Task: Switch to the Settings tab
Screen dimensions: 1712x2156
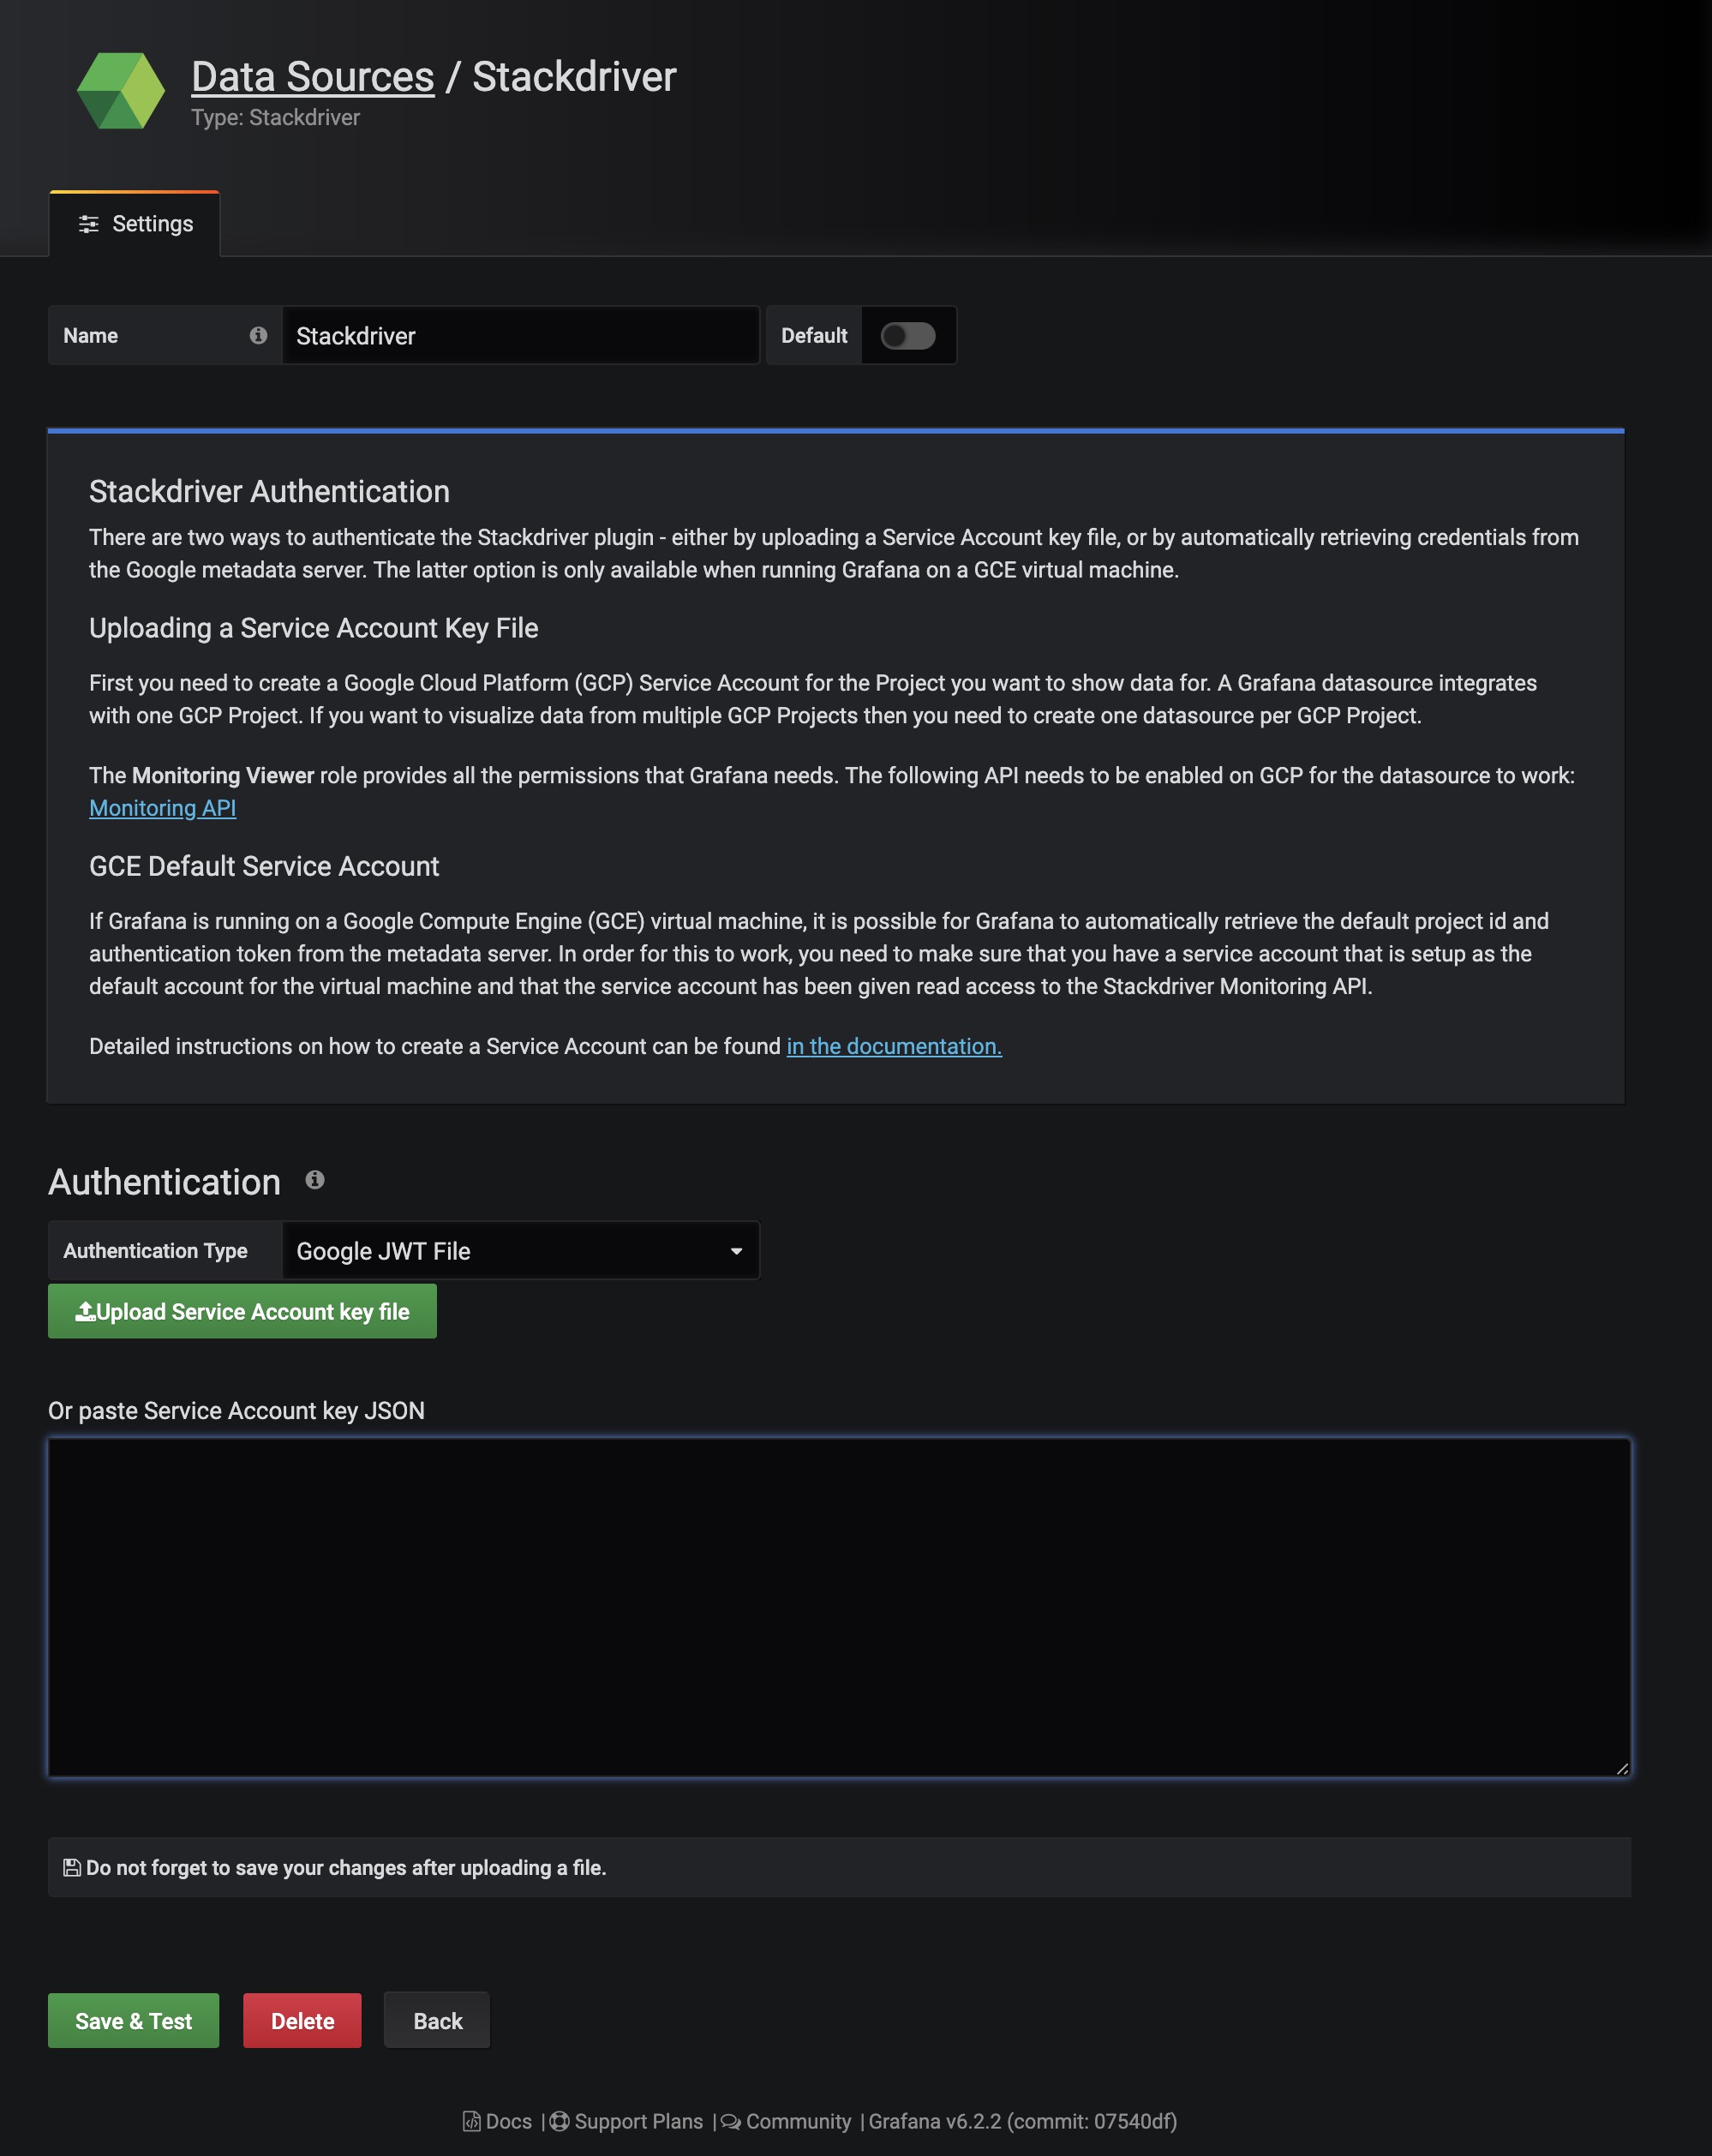Action: (135, 224)
